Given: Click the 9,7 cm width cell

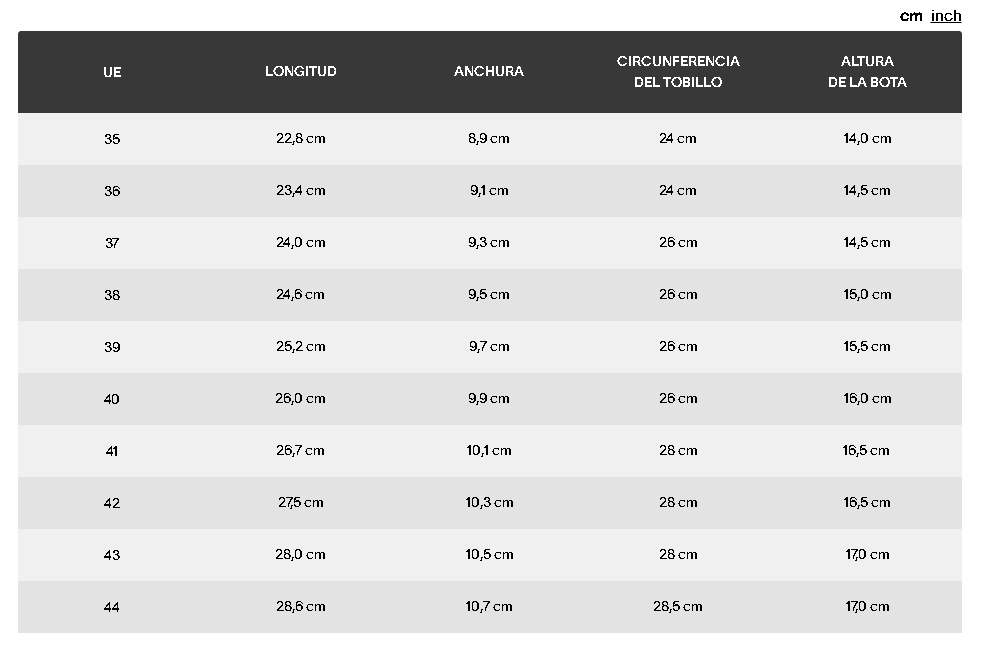Looking at the screenshot, I should click(x=489, y=346).
